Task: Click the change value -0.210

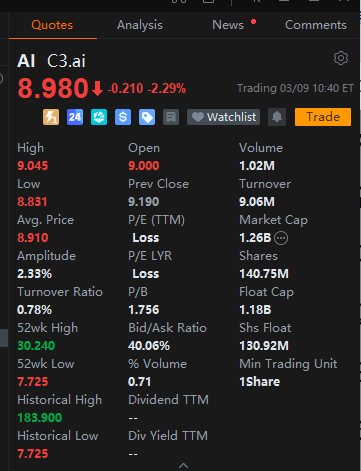Action: (125, 89)
